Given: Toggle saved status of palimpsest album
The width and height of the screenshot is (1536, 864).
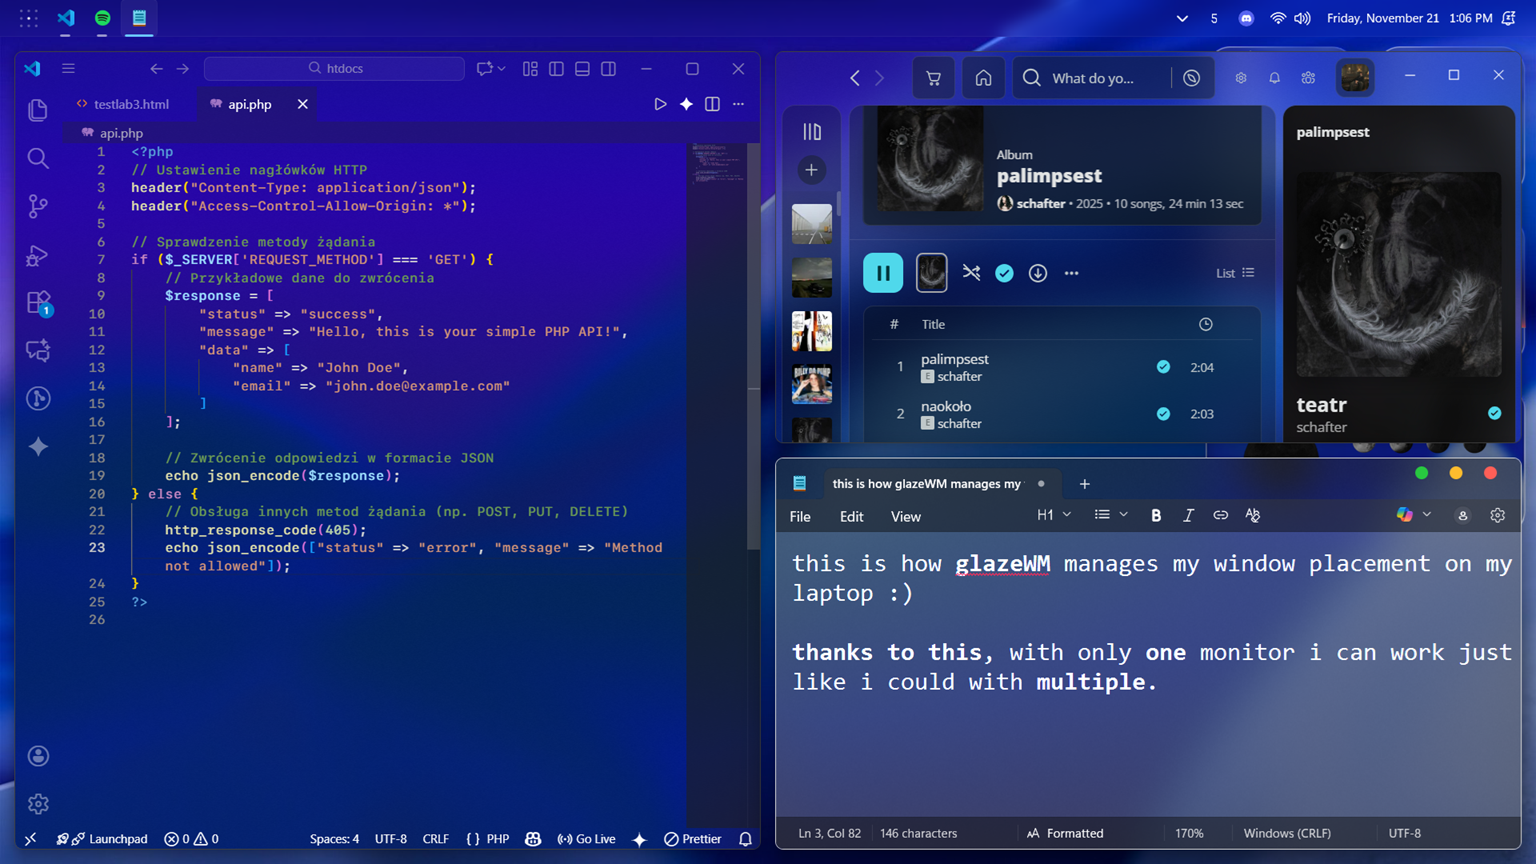Looking at the screenshot, I should 1004,273.
